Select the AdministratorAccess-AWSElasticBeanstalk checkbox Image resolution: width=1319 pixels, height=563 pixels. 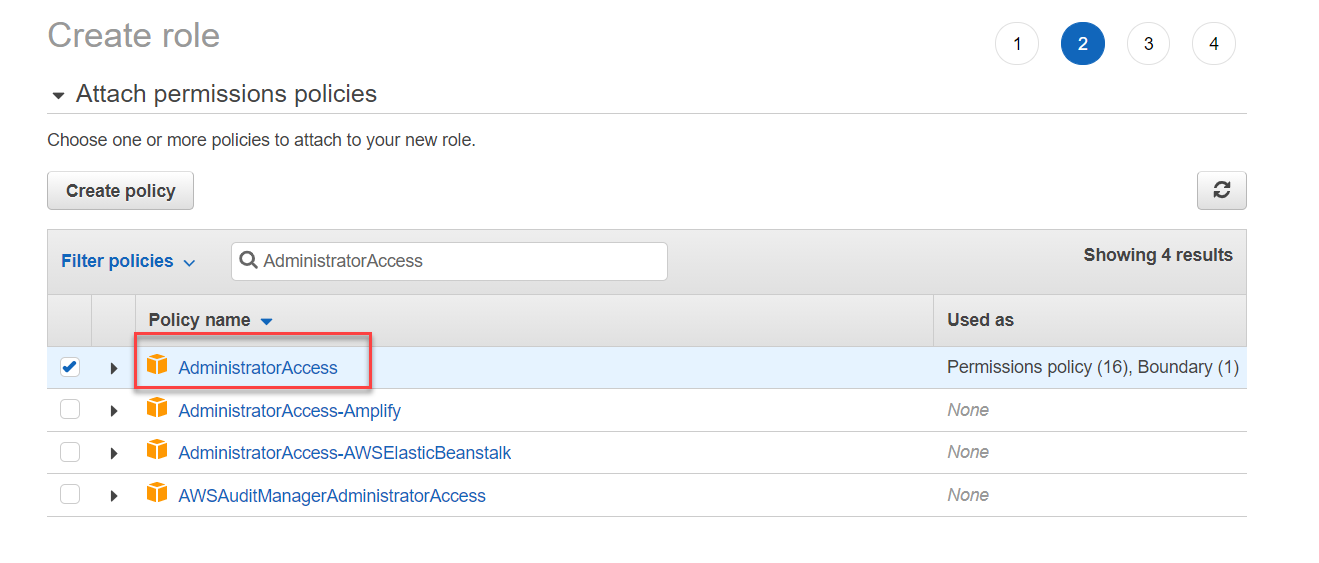69,452
